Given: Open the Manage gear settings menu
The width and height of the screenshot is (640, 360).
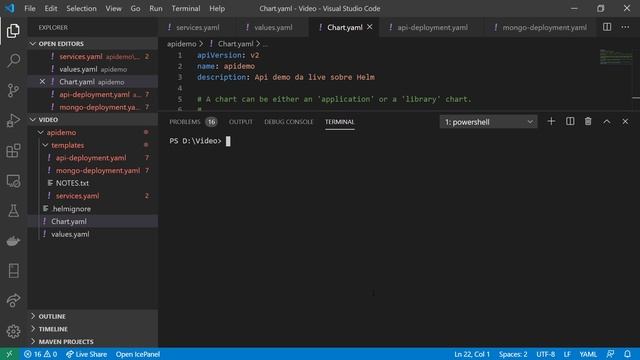Looking at the screenshot, I should point(13,331).
